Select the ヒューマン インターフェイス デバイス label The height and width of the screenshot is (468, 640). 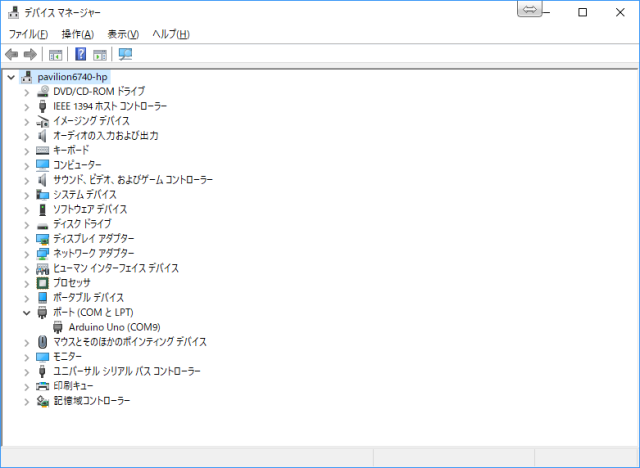point(116,268)
